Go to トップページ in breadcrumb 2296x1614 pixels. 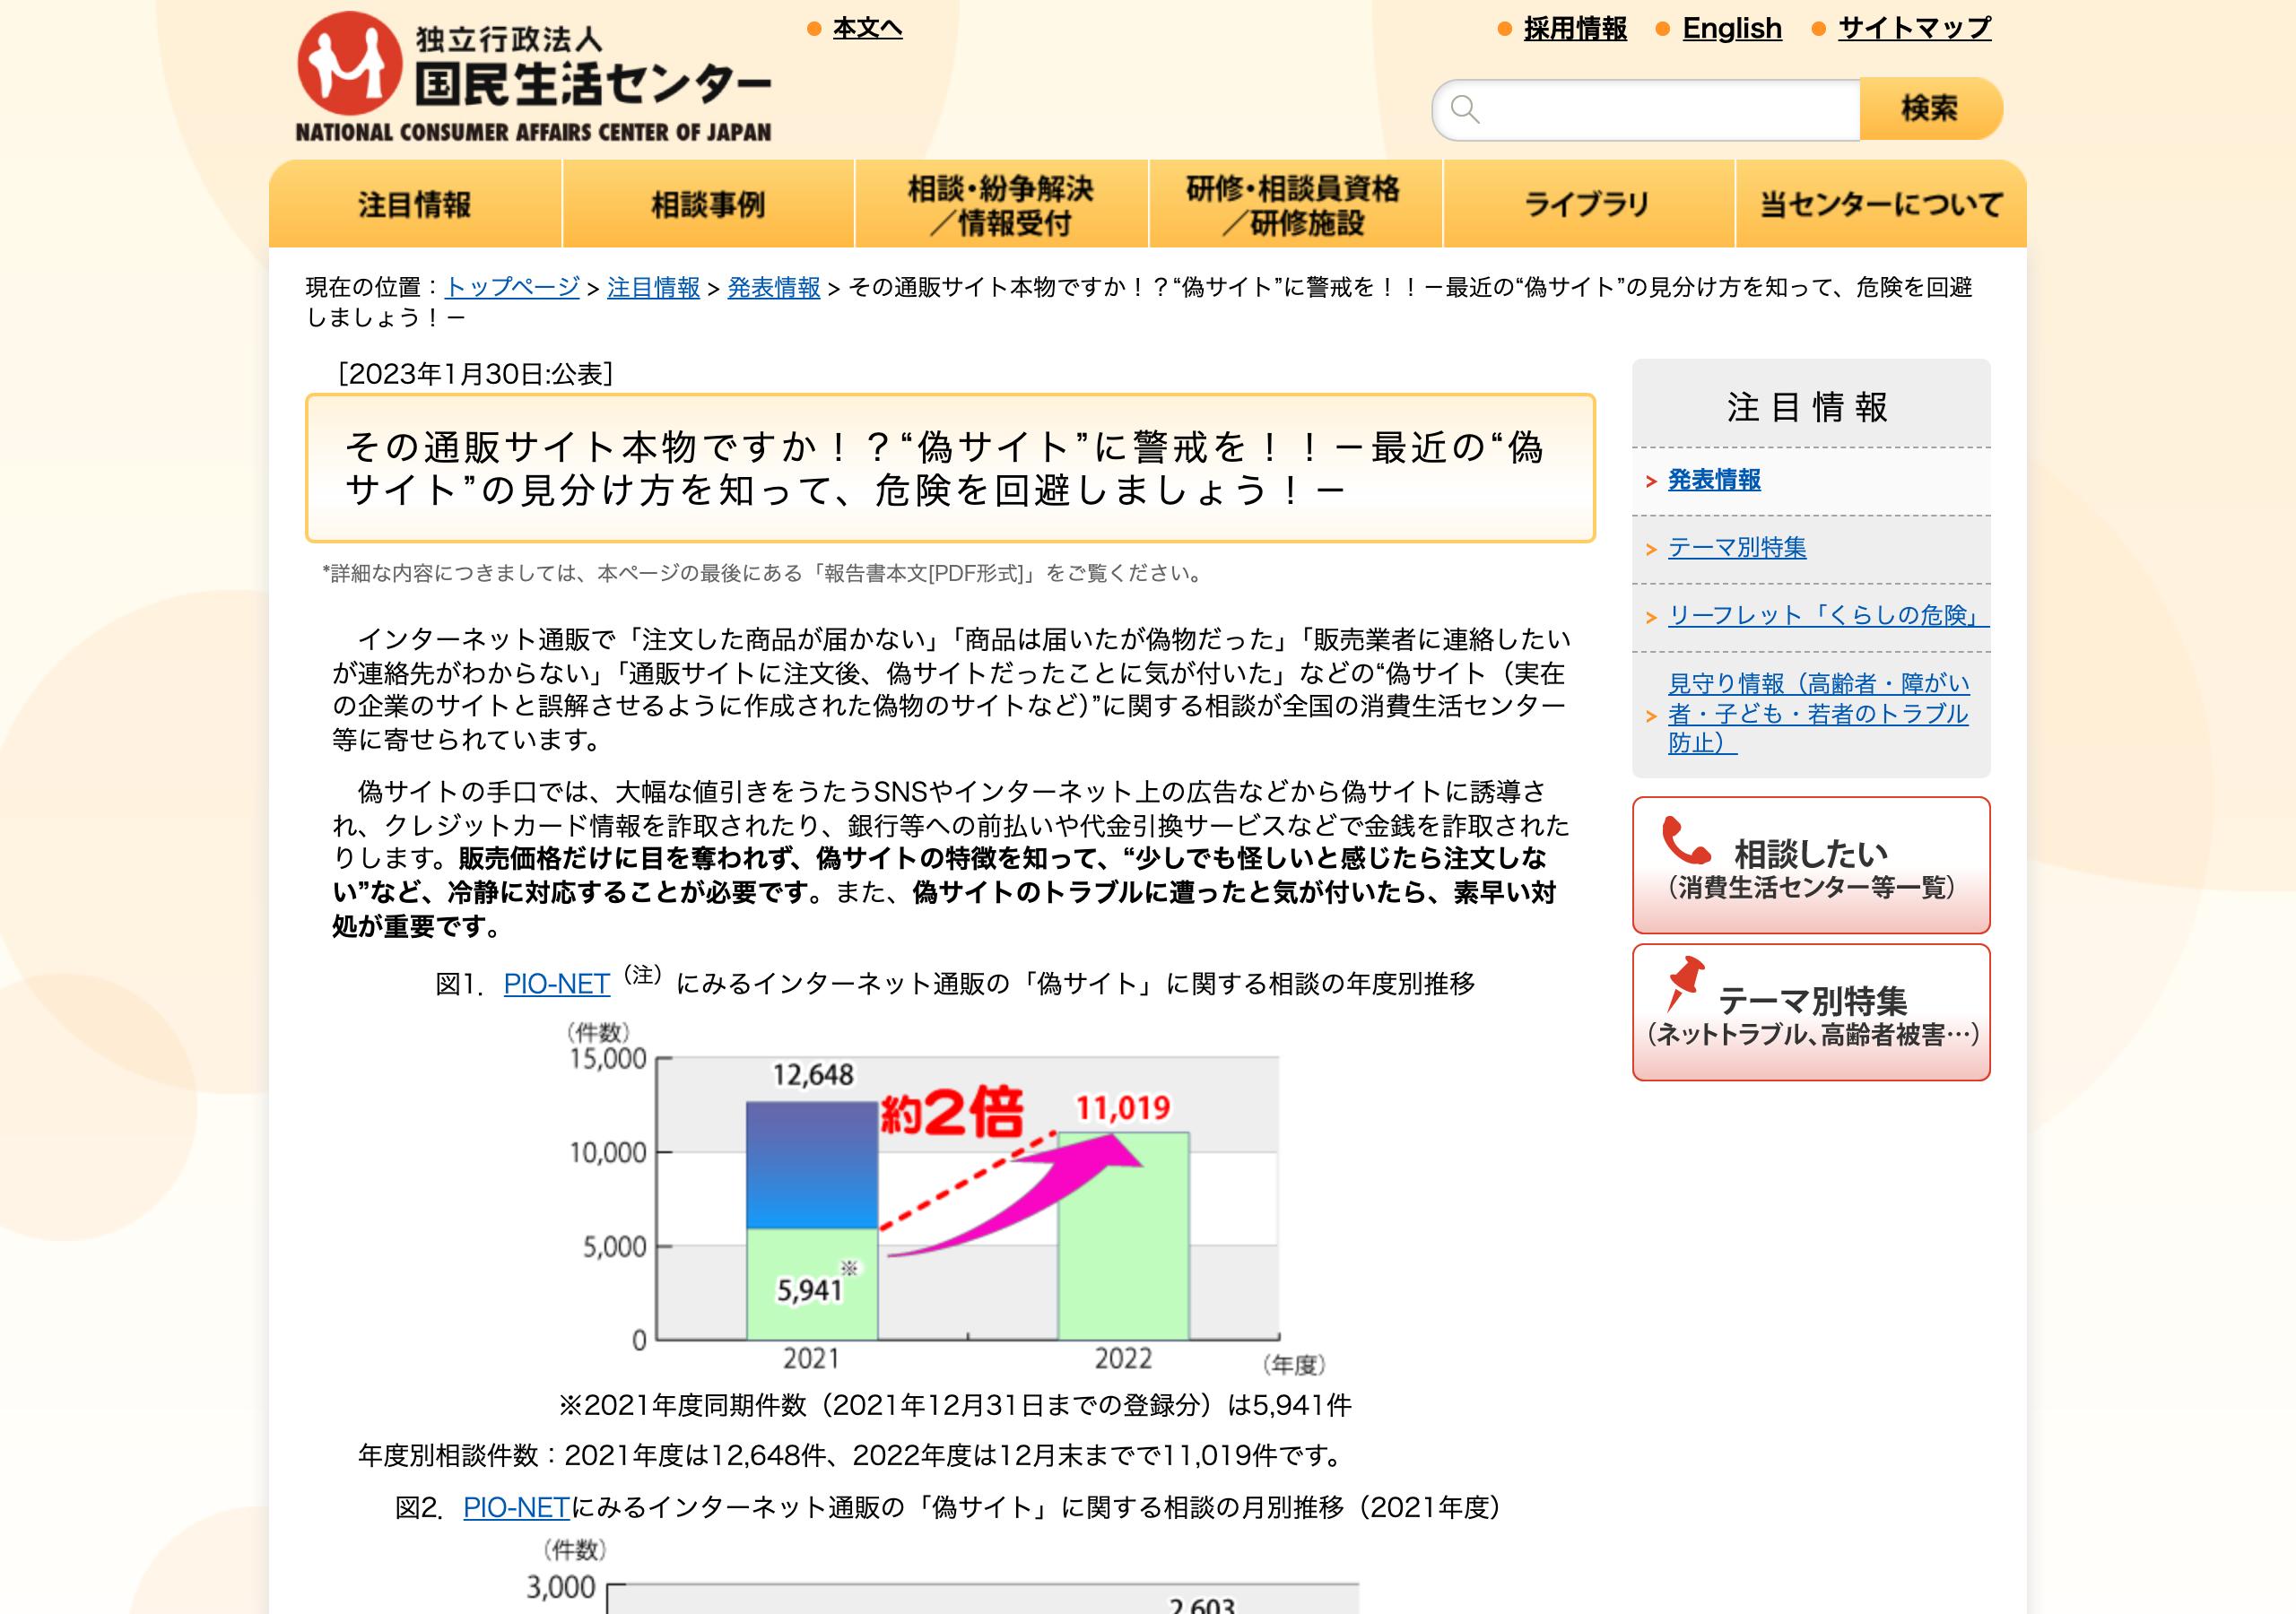coord(512,288)
